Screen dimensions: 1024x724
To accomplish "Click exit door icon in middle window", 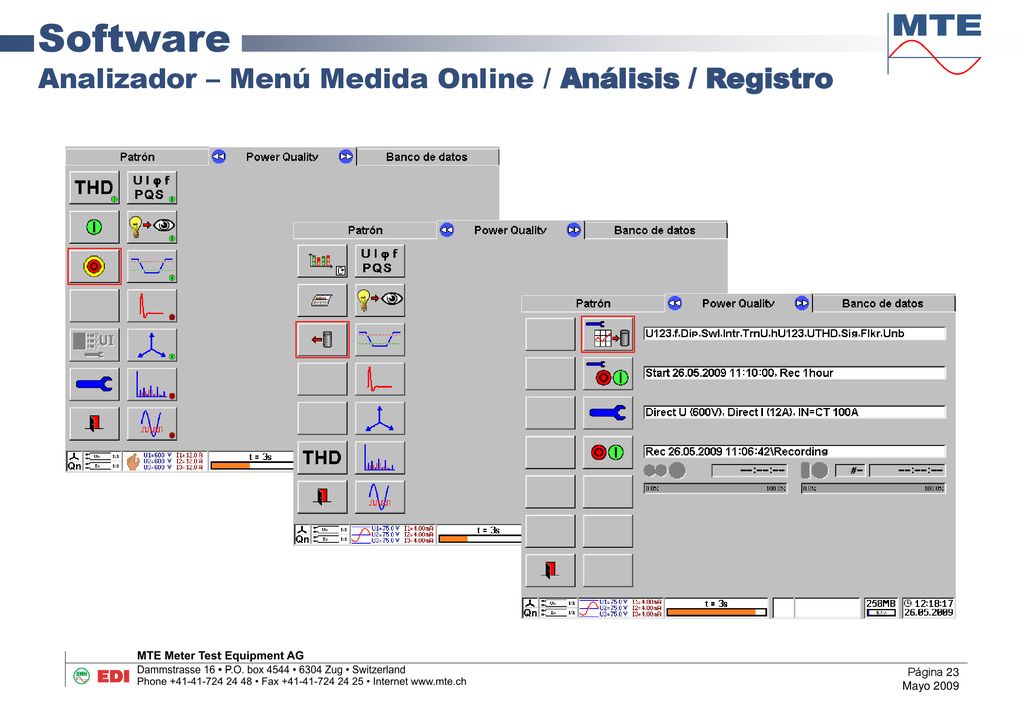I will pos(323,496).
